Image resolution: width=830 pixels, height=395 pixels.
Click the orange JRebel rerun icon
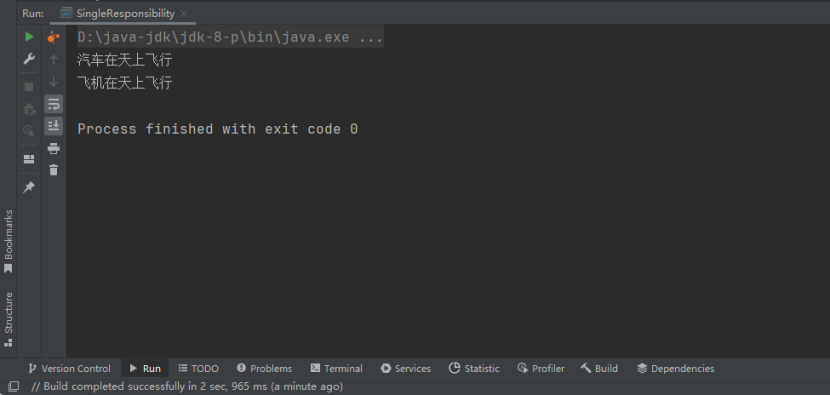(x=53, y=37)
